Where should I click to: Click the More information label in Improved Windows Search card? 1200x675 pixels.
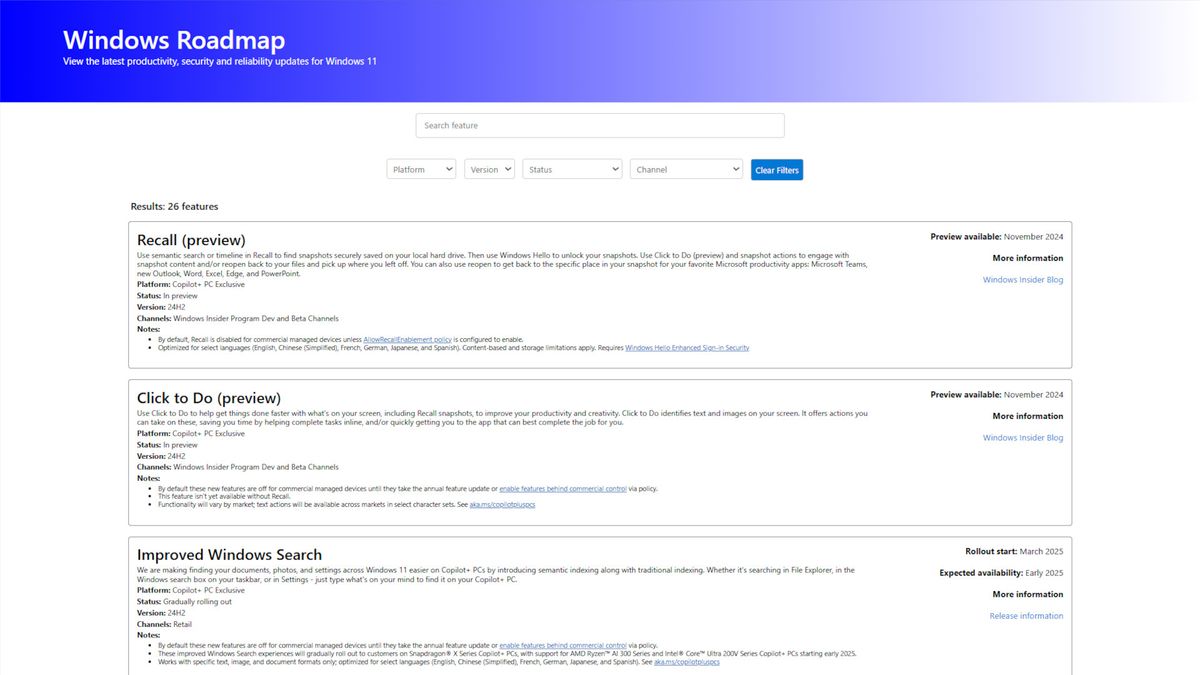tap(1028, 594)
